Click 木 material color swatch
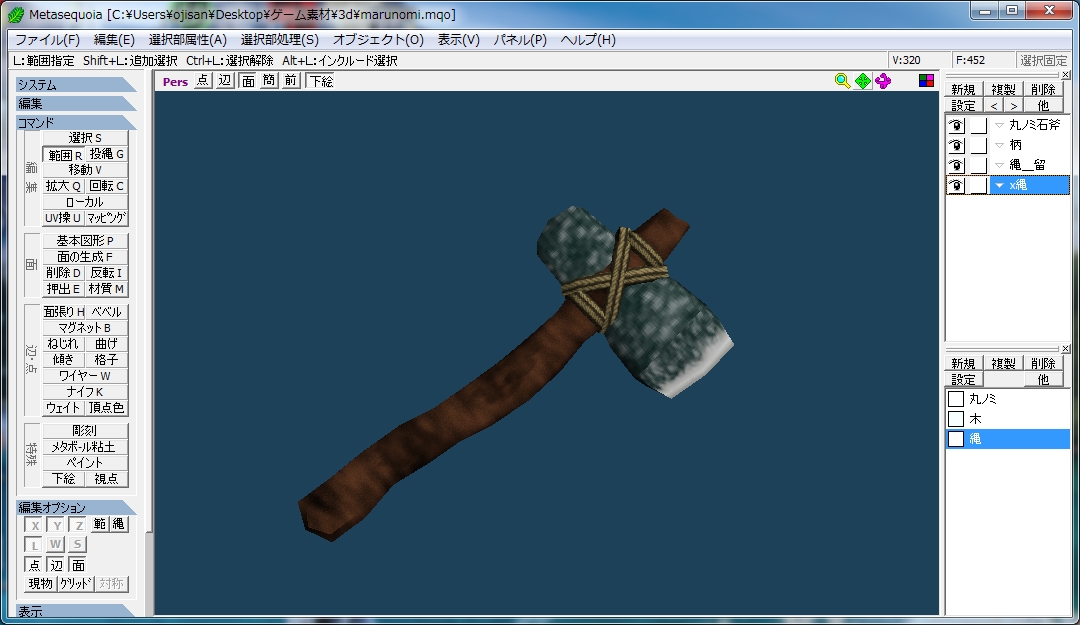 [x=956, y=419]
